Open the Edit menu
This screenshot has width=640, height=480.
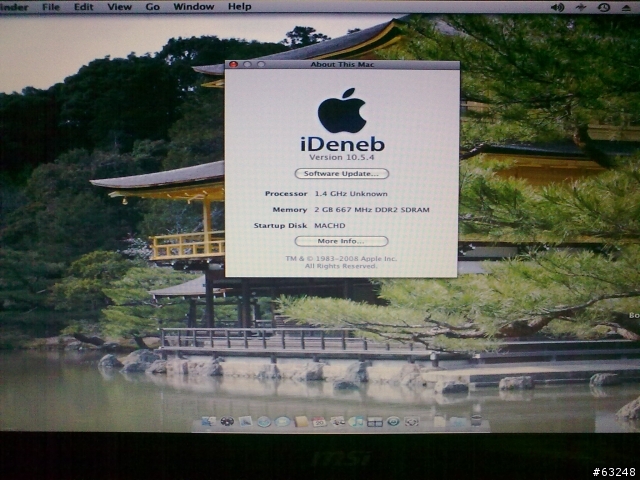point(84,7)
